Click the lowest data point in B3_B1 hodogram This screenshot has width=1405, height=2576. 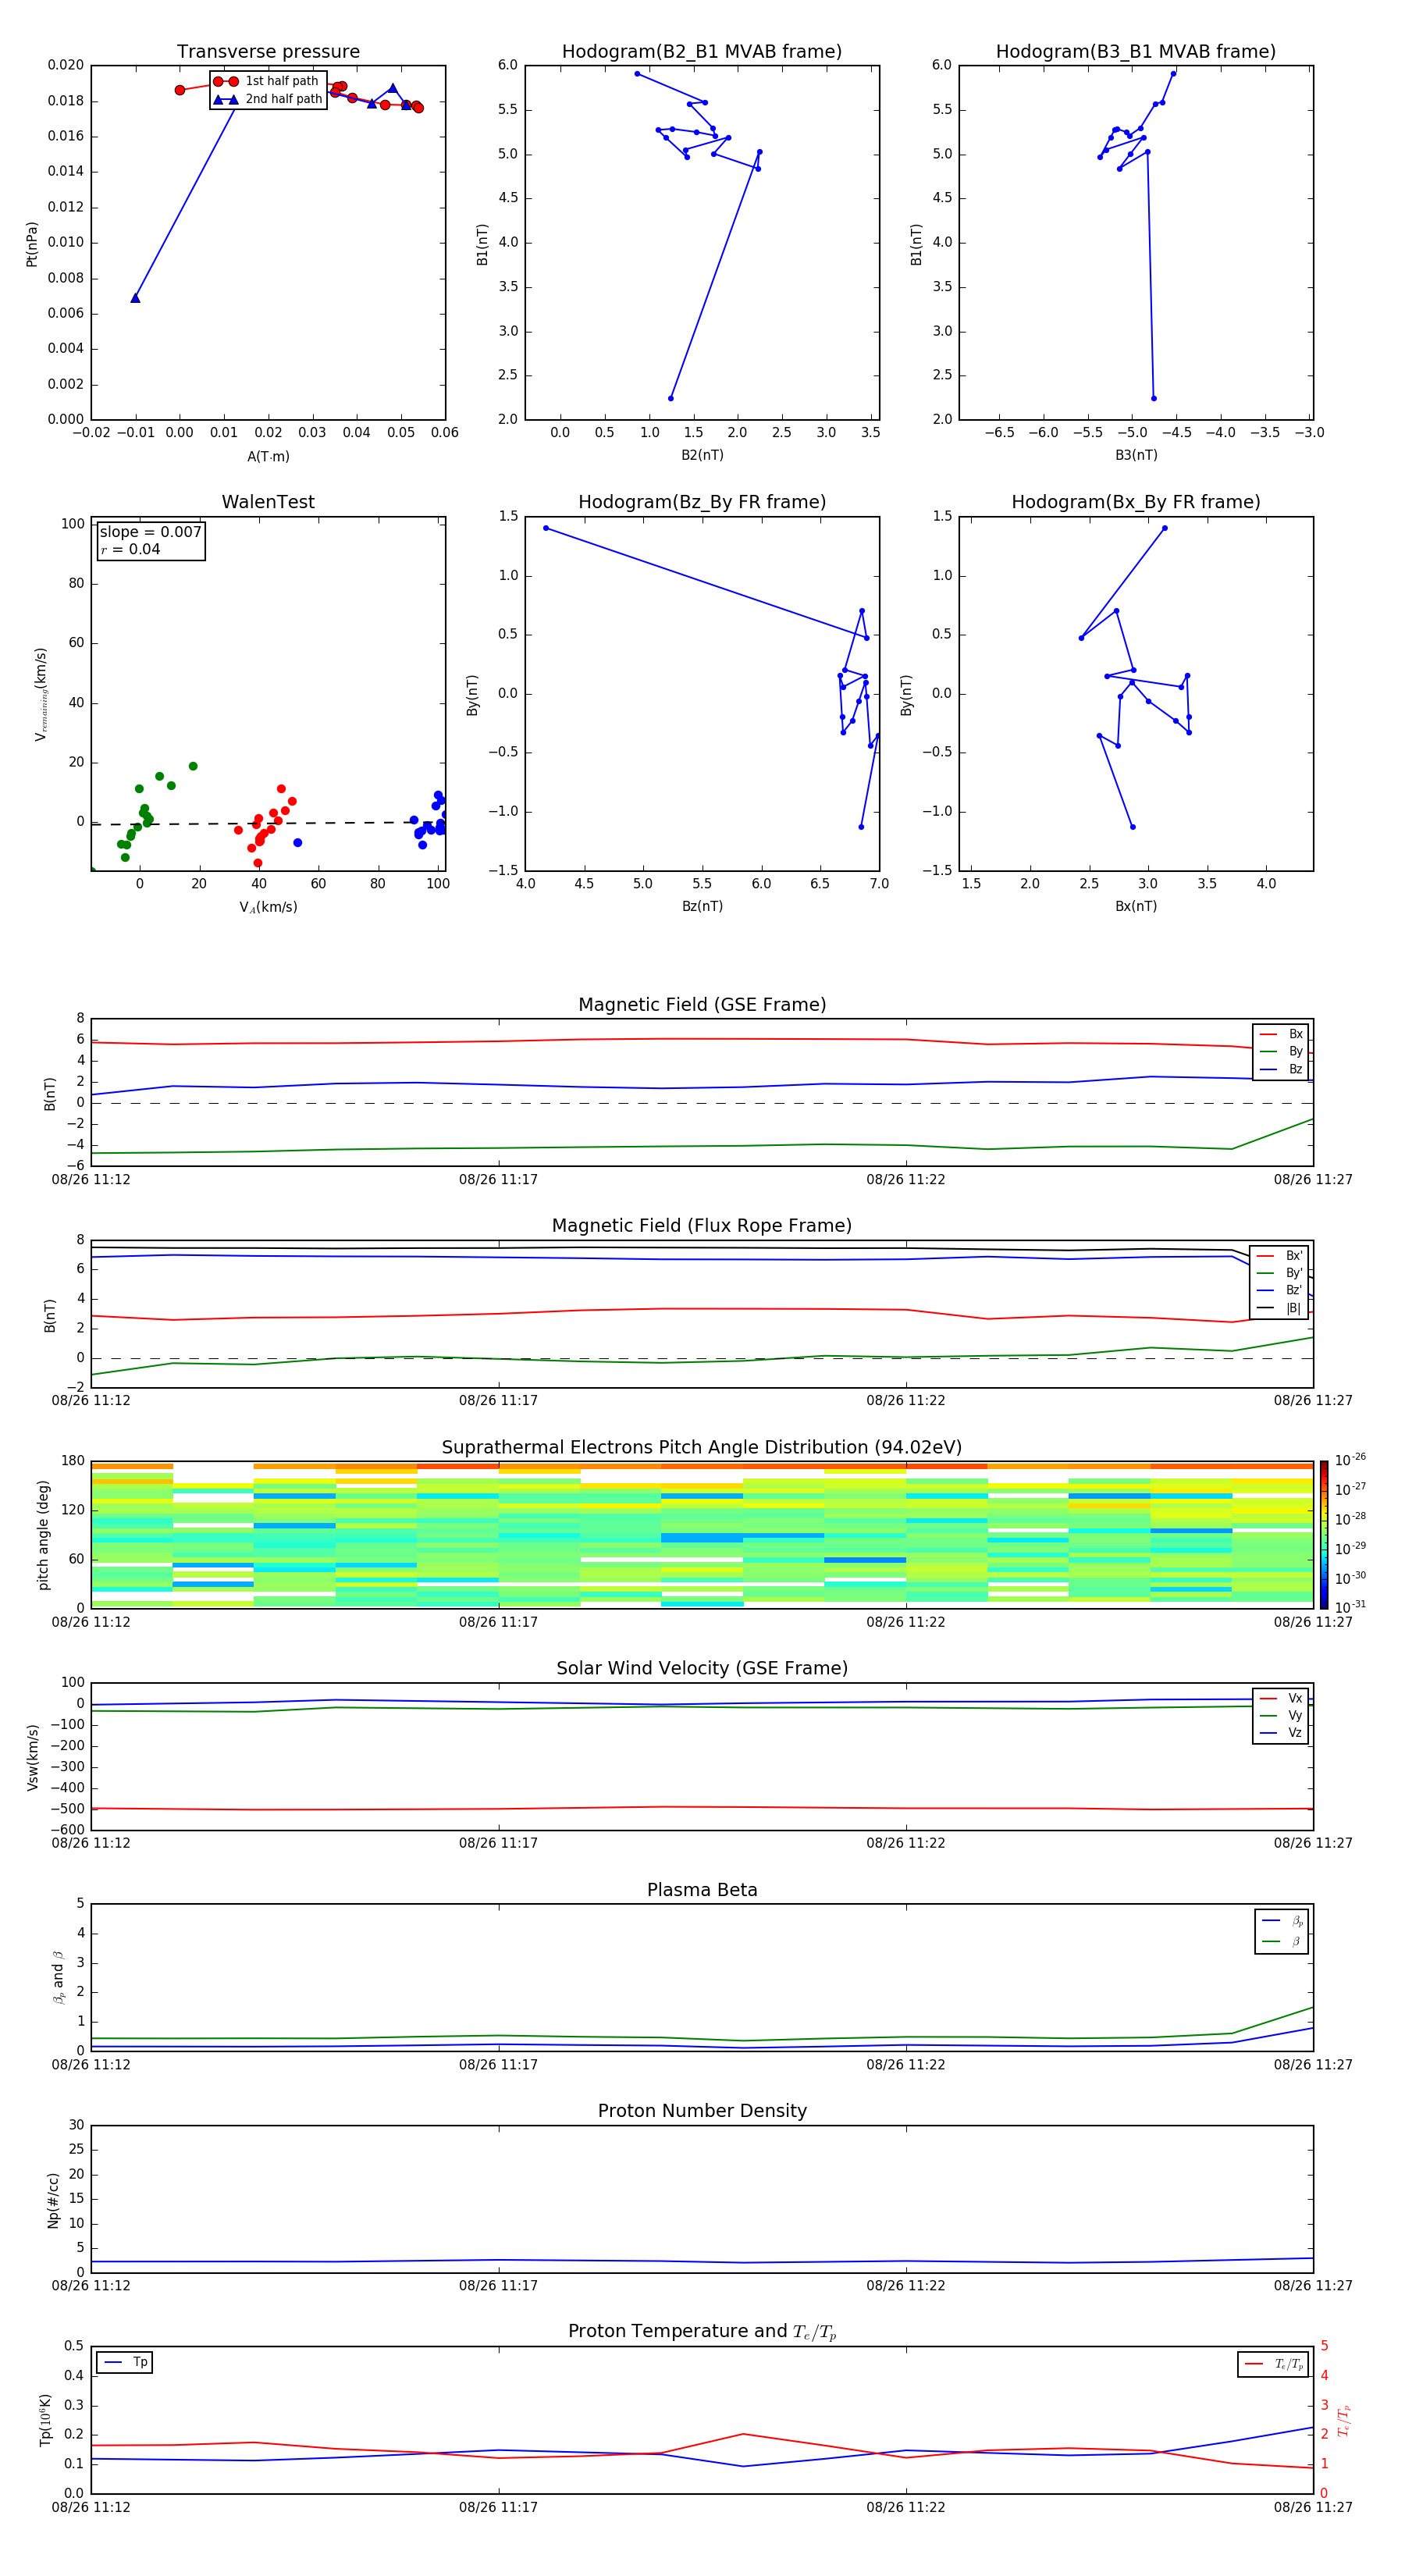pyautogui.click(x=1153, y=399)
